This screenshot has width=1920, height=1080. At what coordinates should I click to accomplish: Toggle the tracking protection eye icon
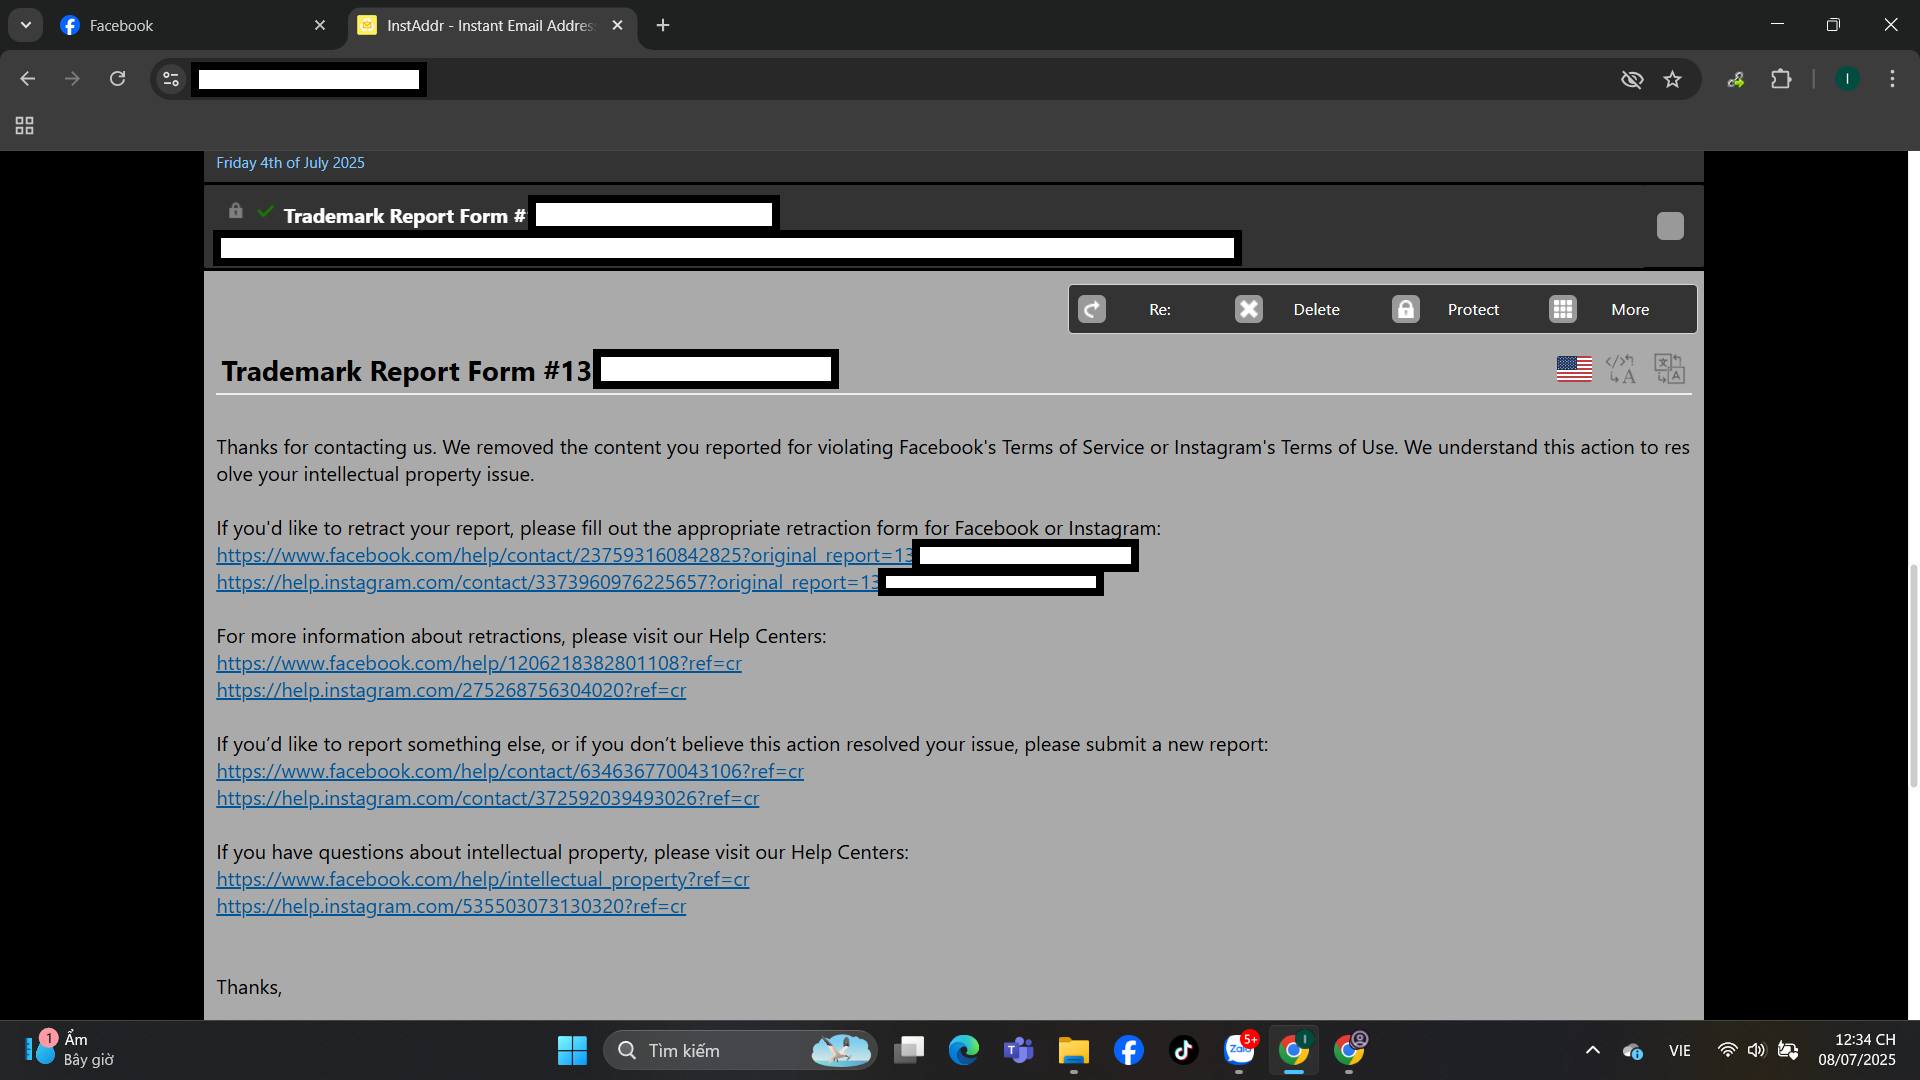(1632, 79)
